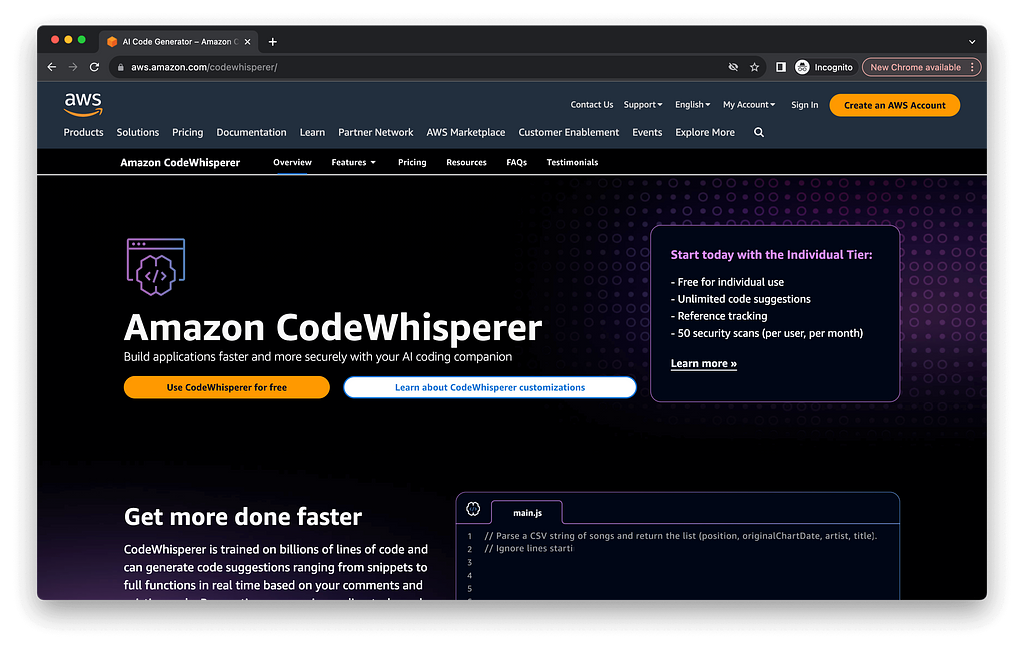
Task: Click the Incognito profile icon
Action: point(803,67)
